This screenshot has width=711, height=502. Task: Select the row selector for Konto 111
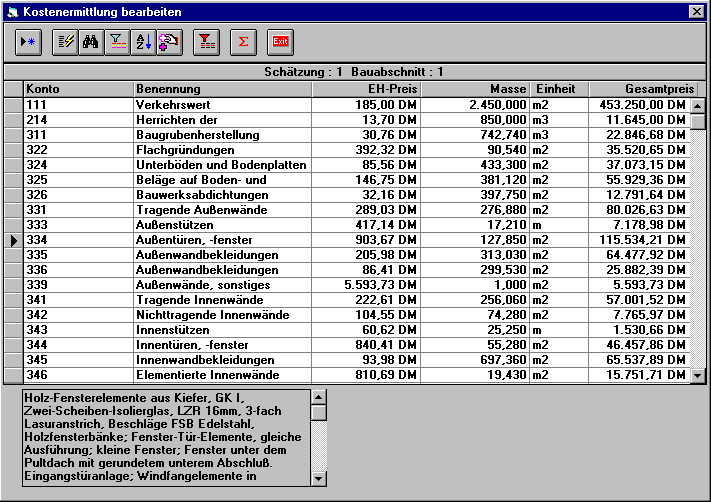pyautogui.click(x=13, y=104)
